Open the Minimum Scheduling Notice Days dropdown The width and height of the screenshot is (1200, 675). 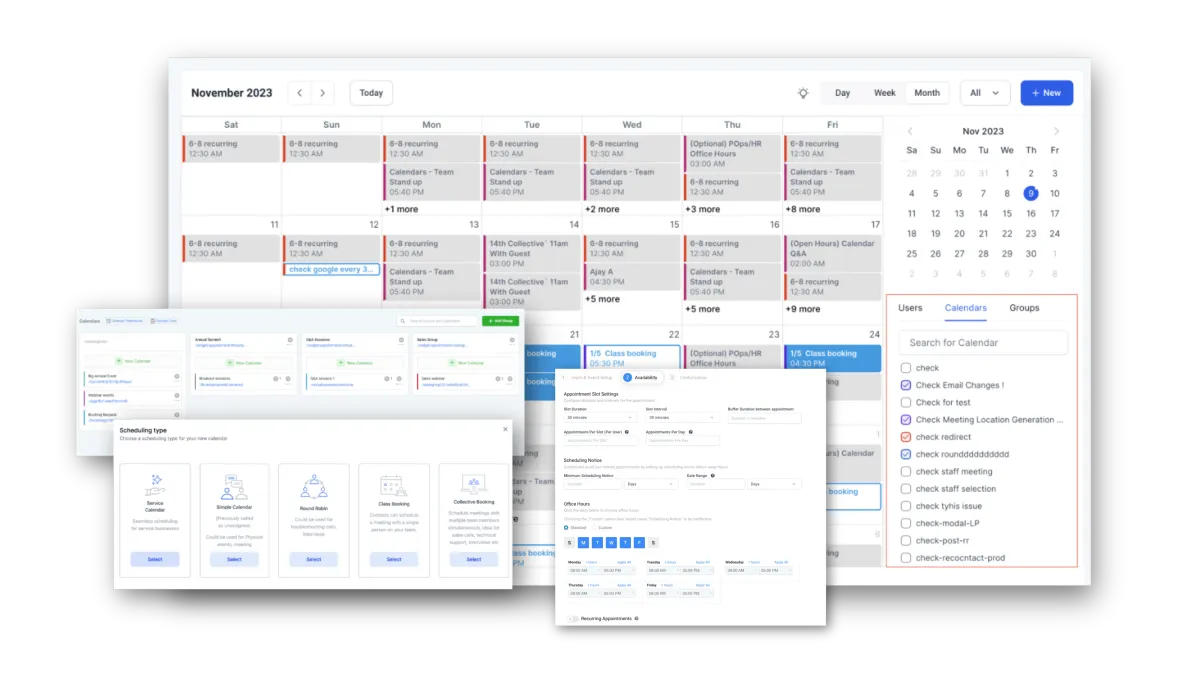click(x=649, y=484)
